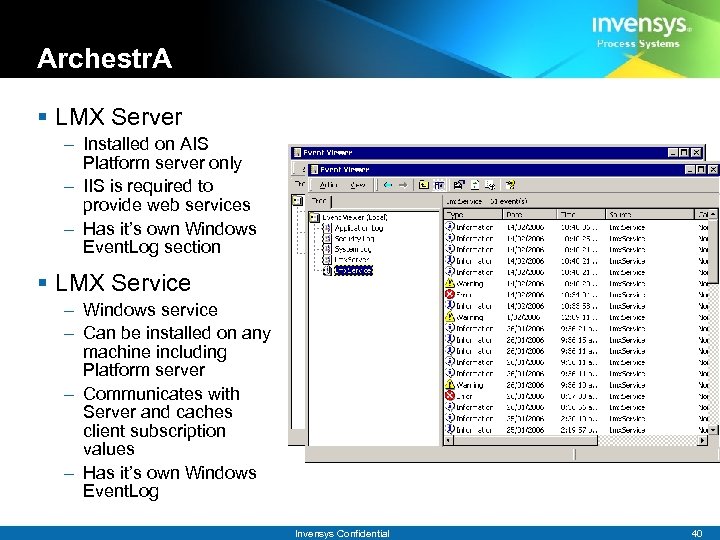Select System Log in the tree

352,249
